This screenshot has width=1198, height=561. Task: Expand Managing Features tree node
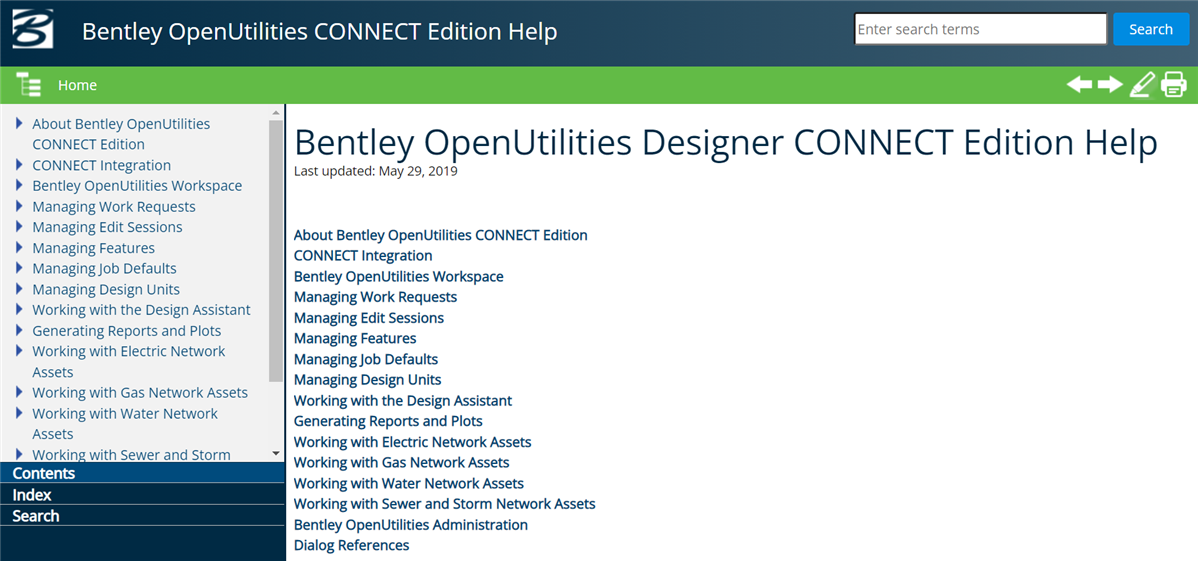pos(19,247)
